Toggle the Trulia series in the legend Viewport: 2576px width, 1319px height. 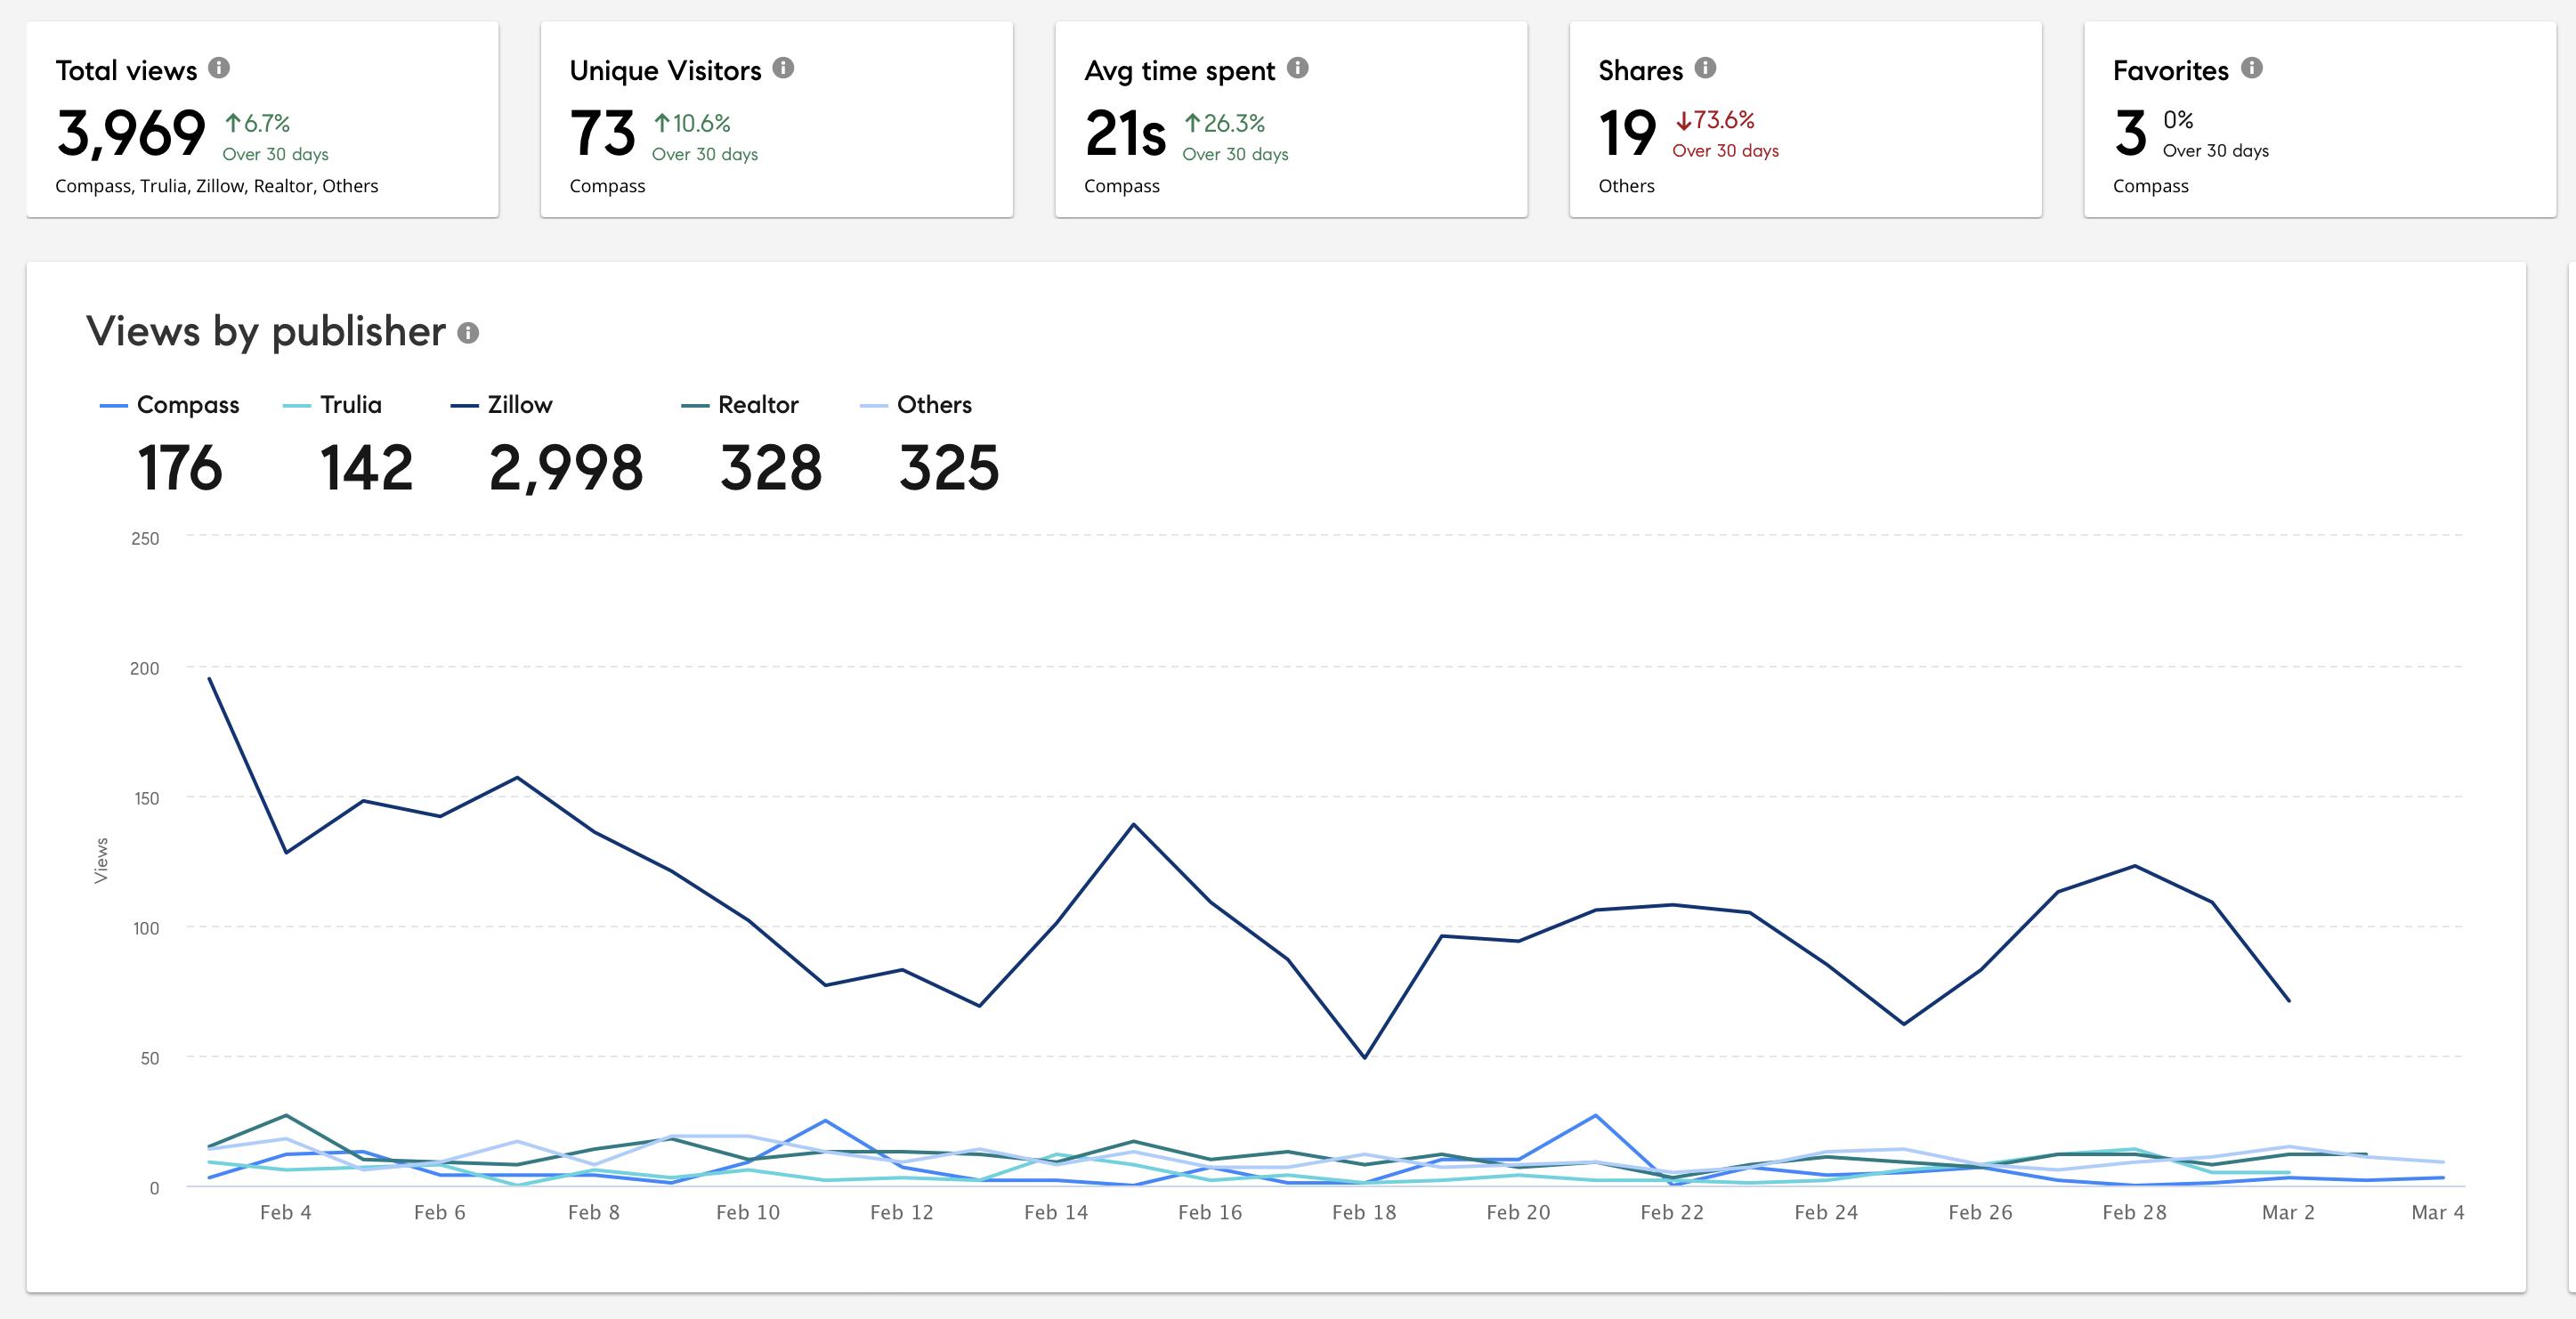[x=350, y=405]
